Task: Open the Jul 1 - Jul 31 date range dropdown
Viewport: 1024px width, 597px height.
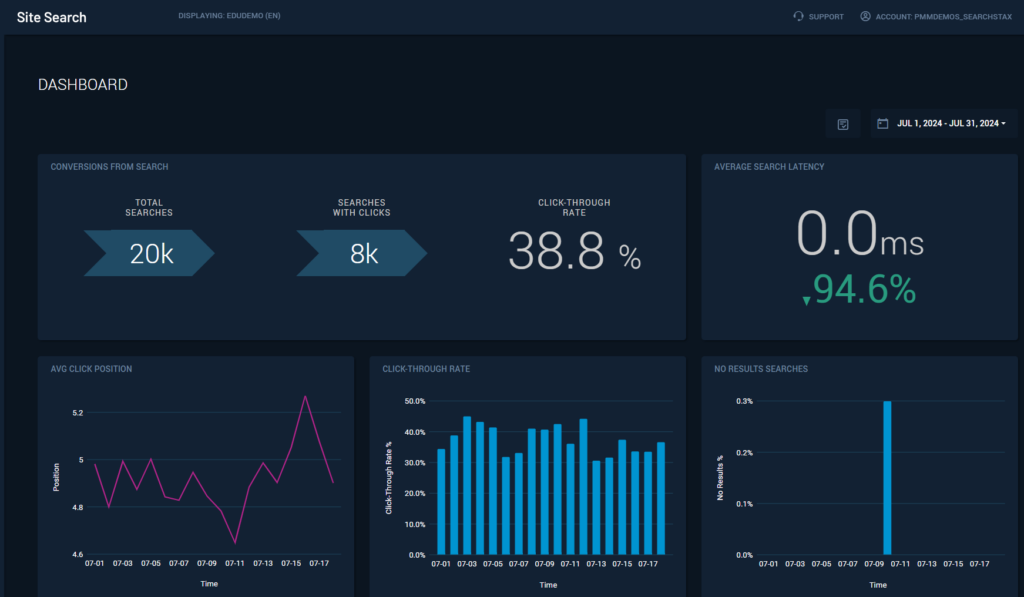Action: click(944, 123)
